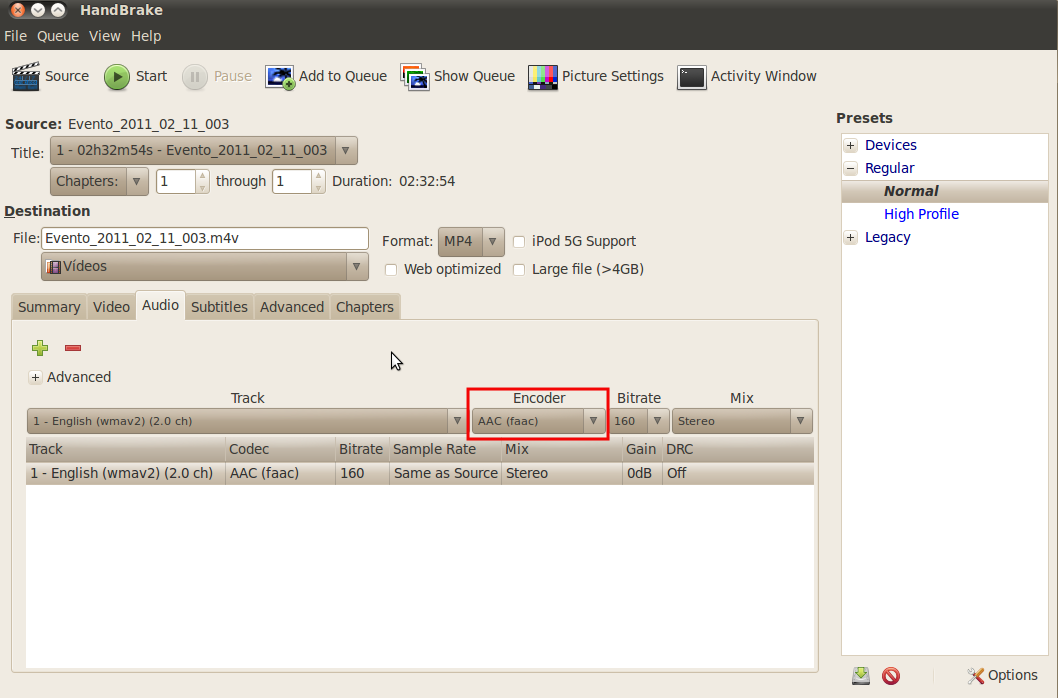This screenshot has width=1058, height=698.
Task: Click the Same as Source cell
Action: [x=445, y=473]
